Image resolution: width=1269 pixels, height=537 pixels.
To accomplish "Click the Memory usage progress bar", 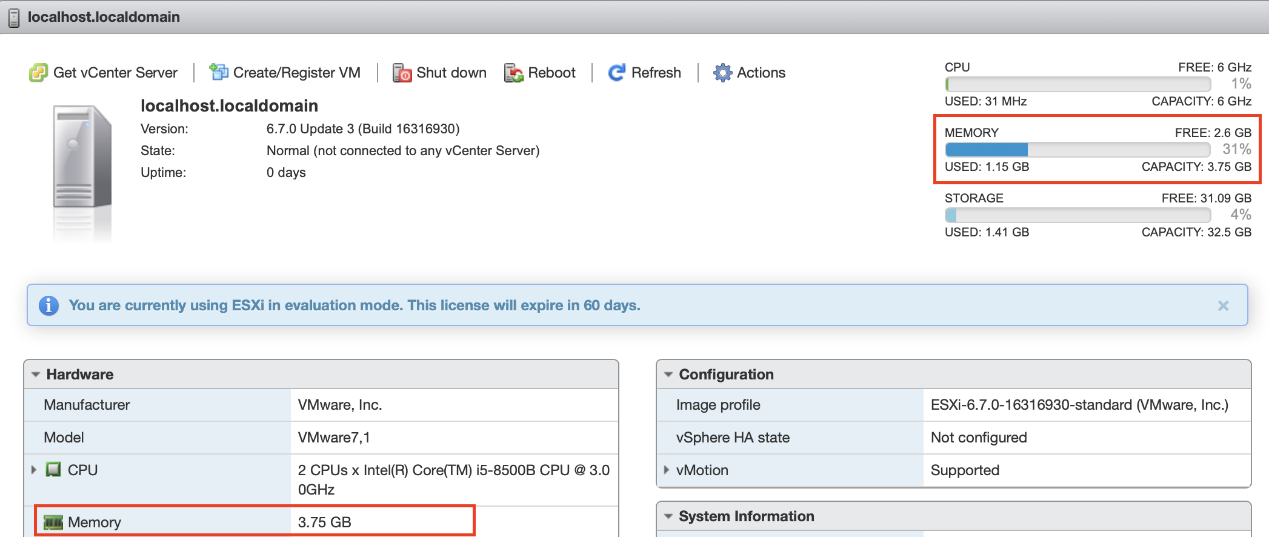I will tap(1078, 149).
